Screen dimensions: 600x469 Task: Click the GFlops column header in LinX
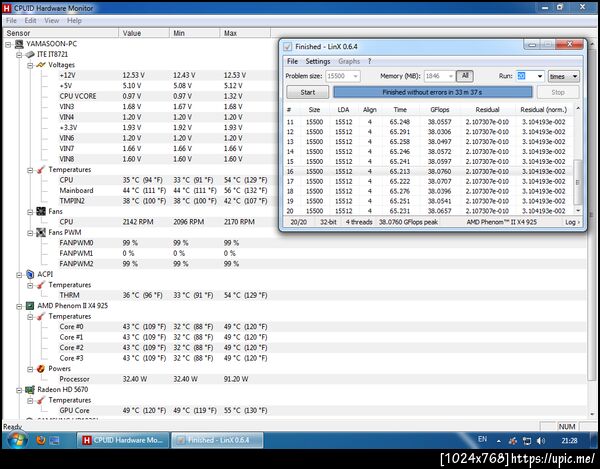point(439,110)
